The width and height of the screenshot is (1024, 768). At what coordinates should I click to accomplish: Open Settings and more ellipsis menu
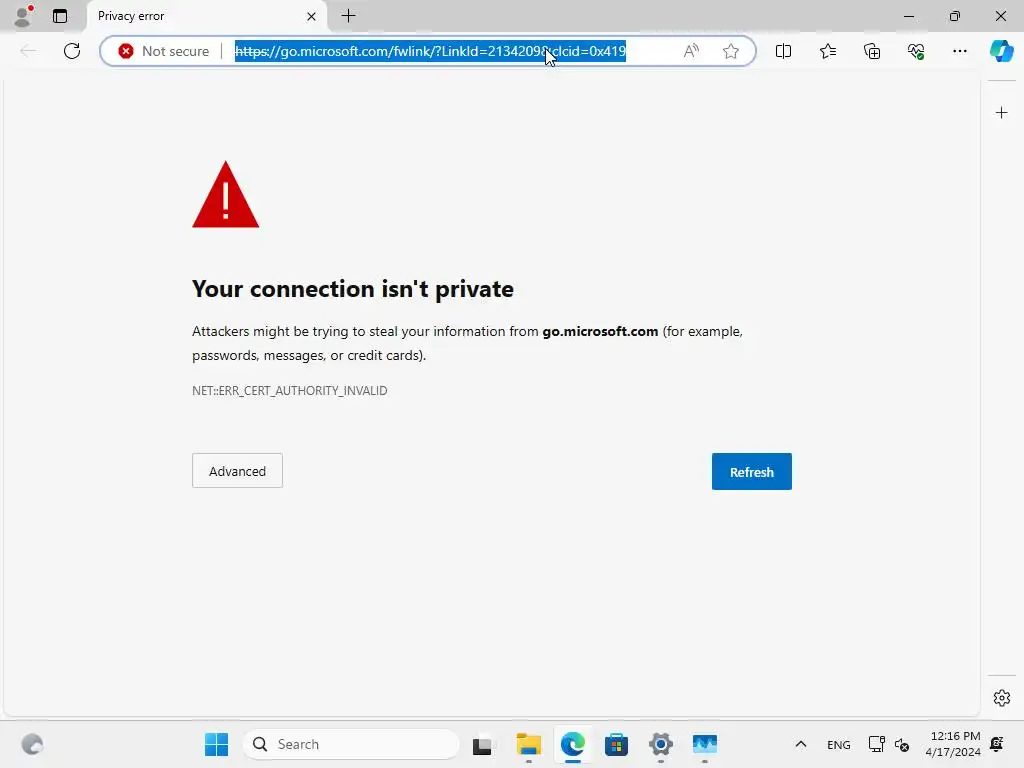[x=959, y=51]
